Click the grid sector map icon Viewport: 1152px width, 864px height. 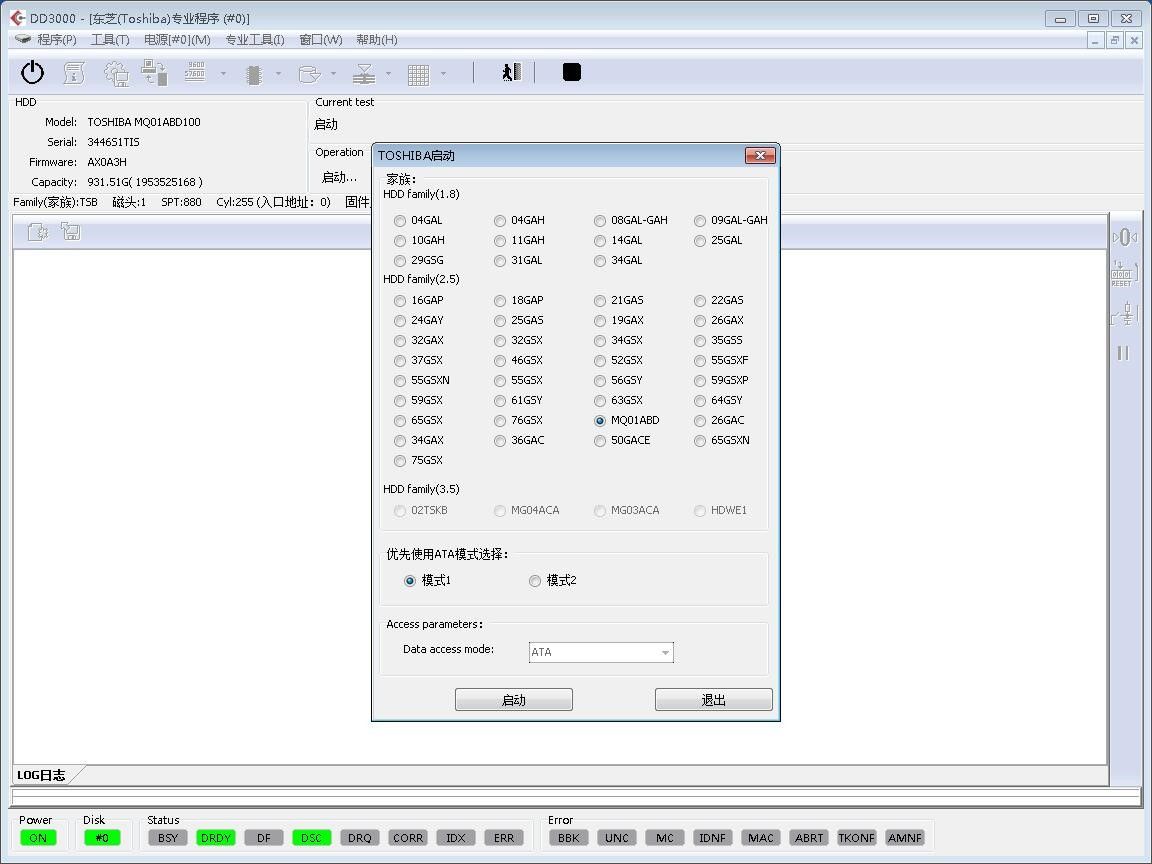pos(418,74)
